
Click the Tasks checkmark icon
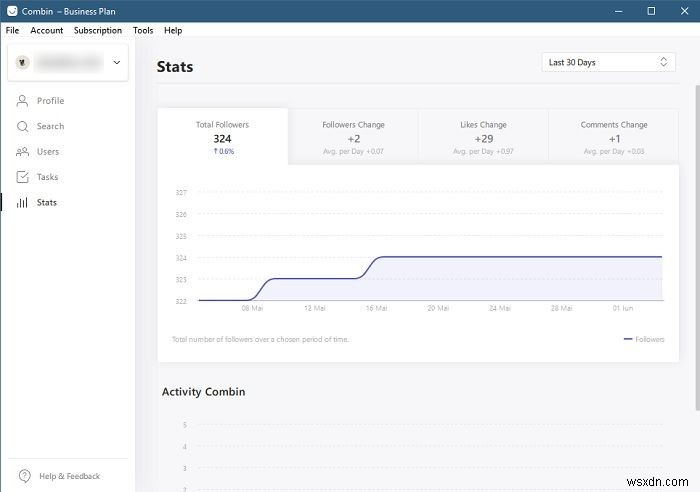22,177
